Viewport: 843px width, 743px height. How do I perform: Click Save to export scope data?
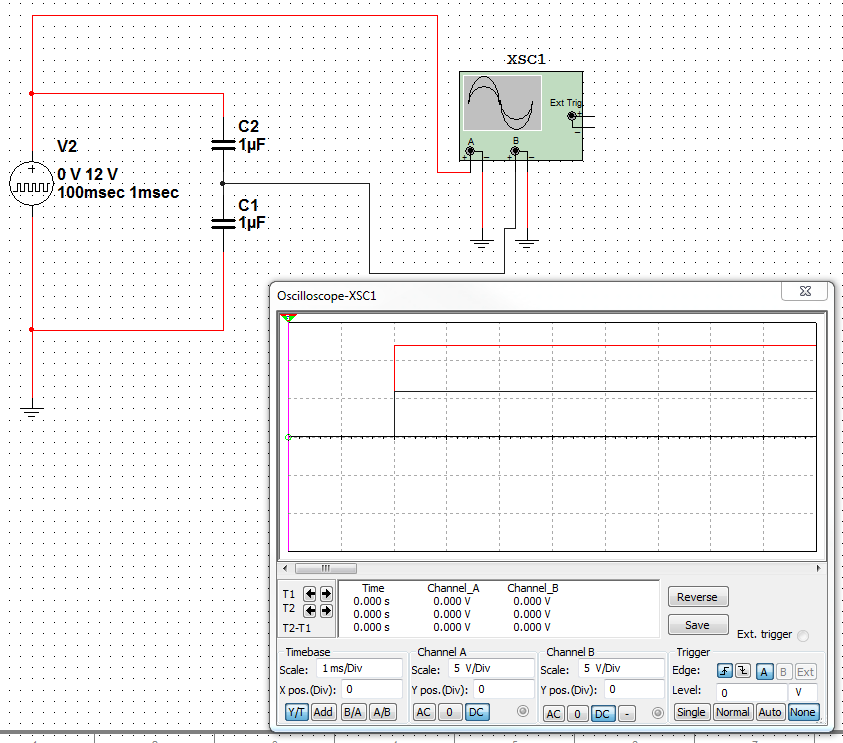coord(697,625)
